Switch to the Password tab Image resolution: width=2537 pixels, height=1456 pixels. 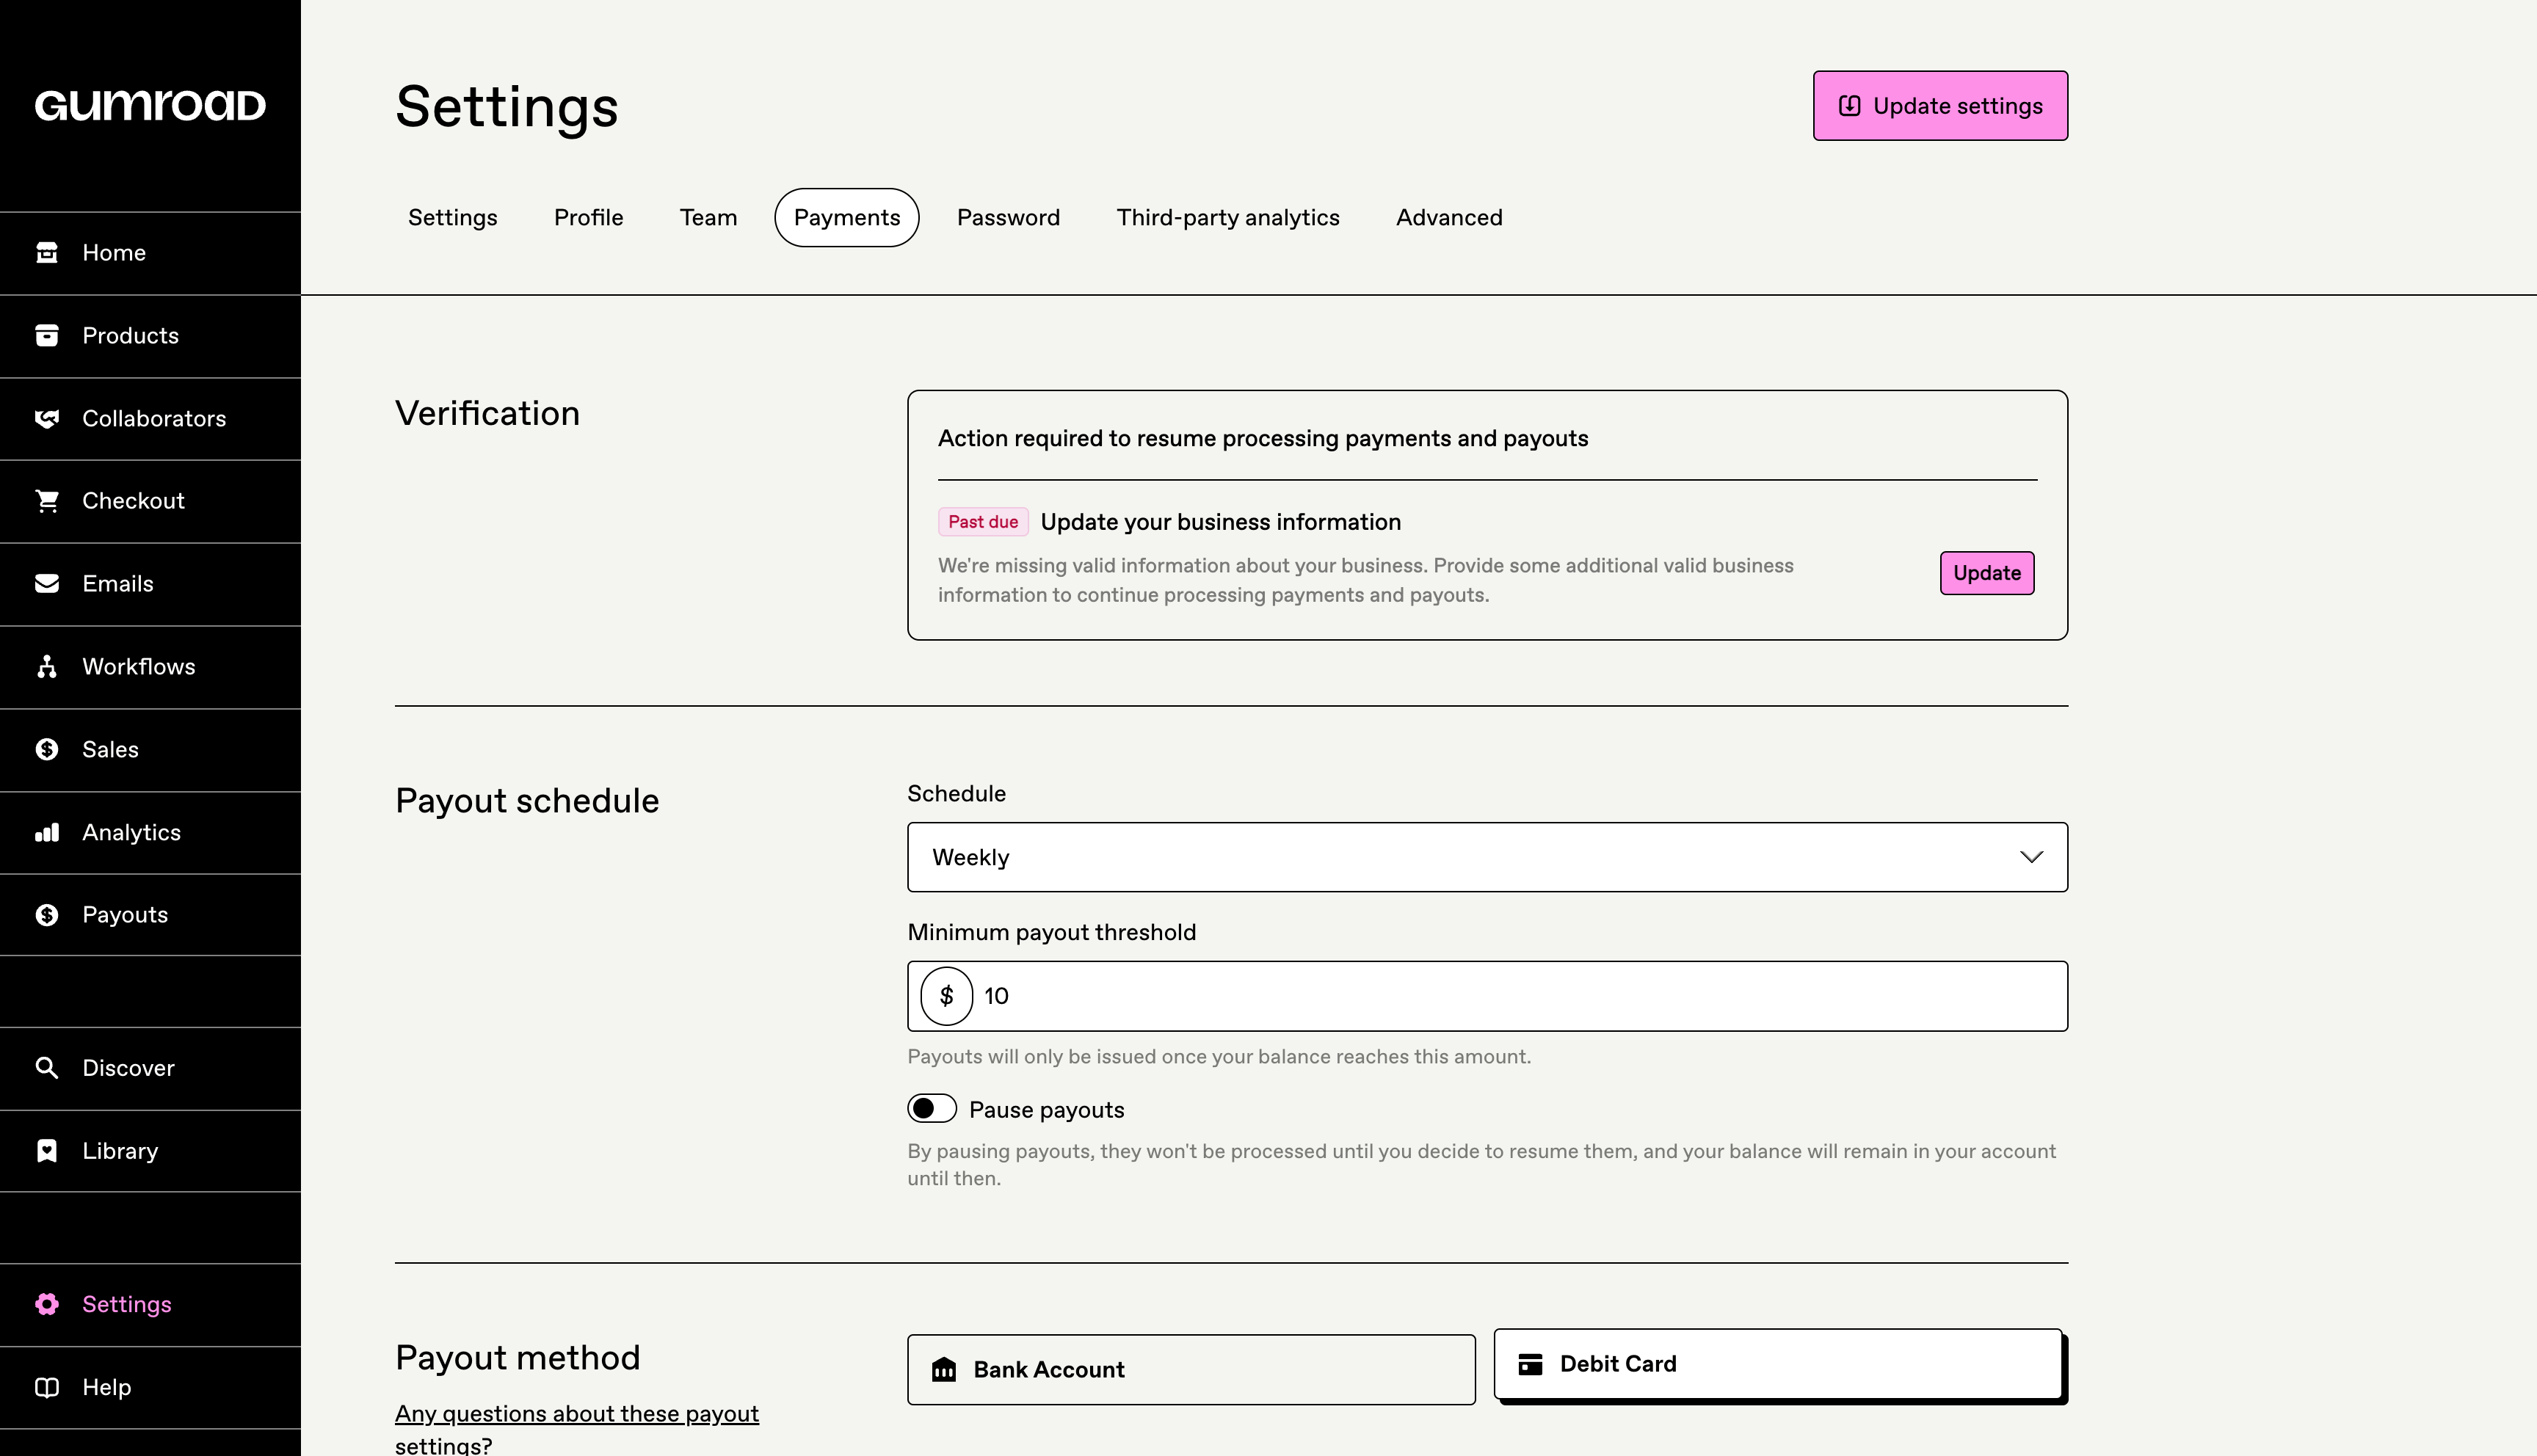(1007, 218)
